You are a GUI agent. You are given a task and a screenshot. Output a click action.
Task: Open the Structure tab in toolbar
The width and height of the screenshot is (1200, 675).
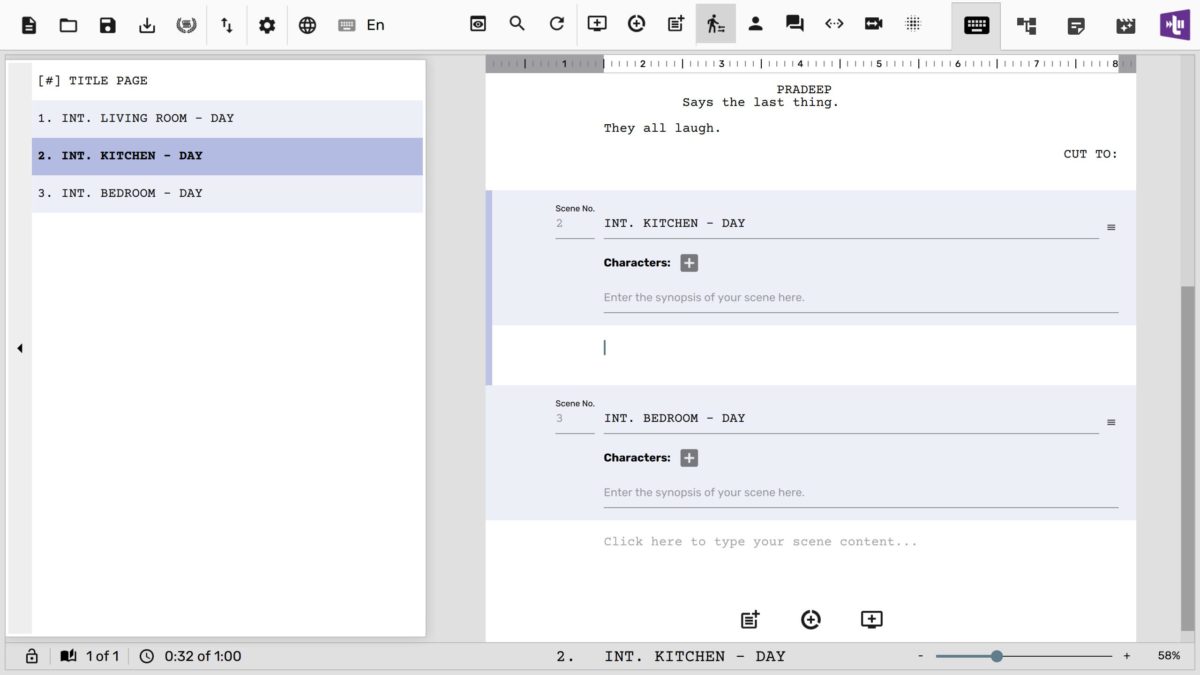[1026, 25]
